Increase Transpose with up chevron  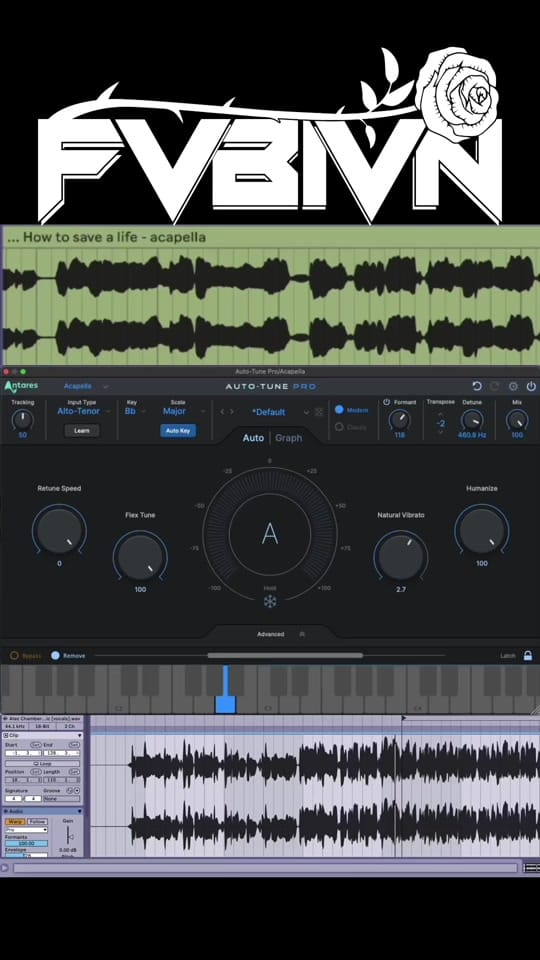coord(441,414)
